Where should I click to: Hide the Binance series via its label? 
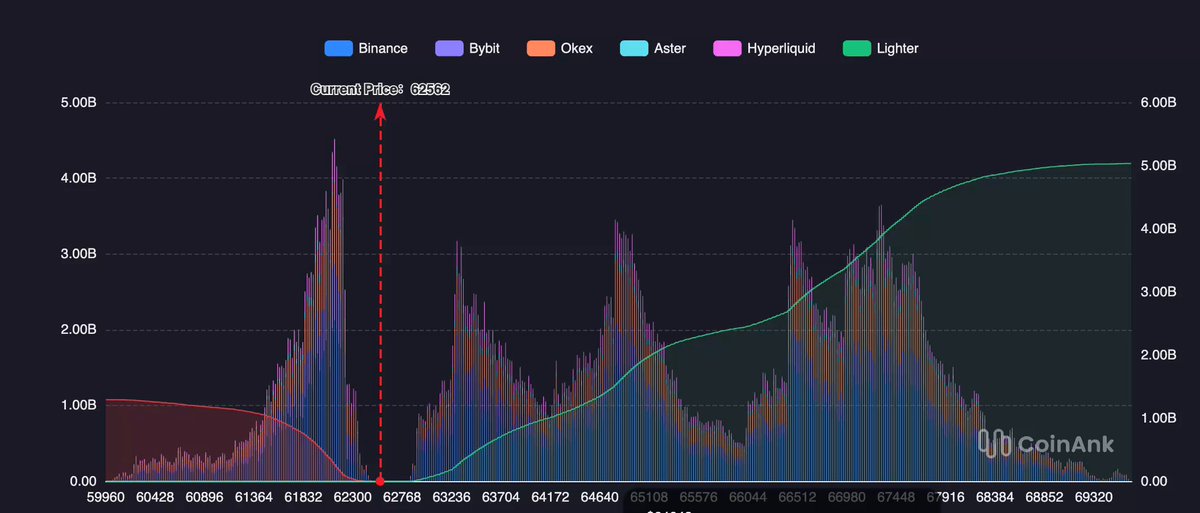383,48
